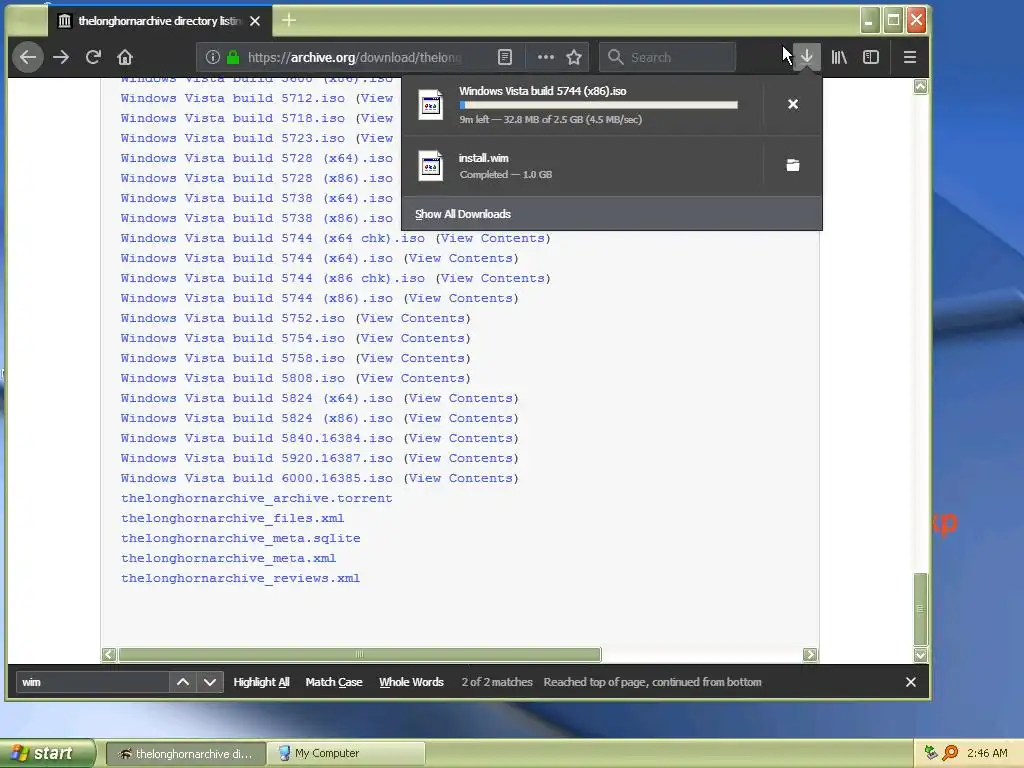Click thelonghornarchive taskbar button
Screen dimensions: 1024x768
pos(185,753)
